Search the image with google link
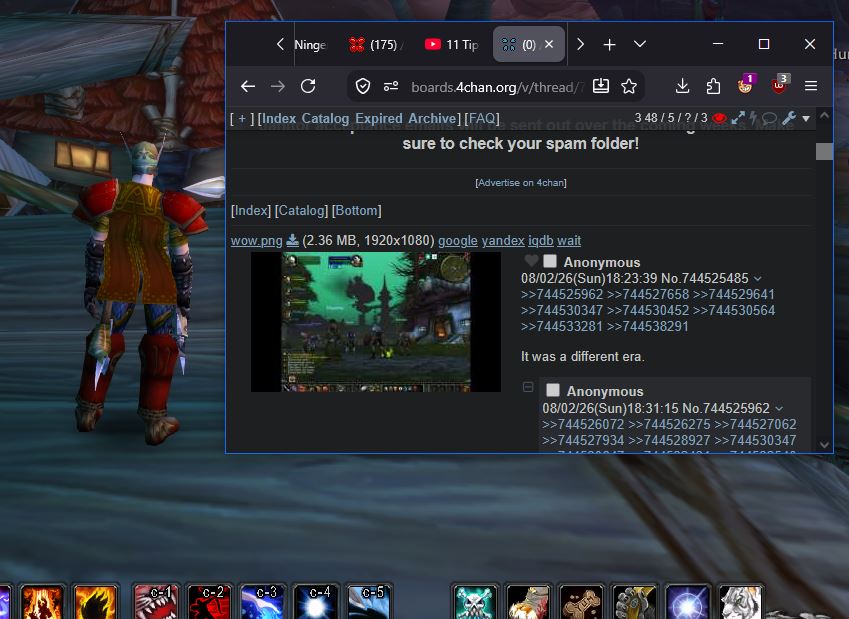The height and width of the screenshot is (619, 849). [x=458, y=240]
